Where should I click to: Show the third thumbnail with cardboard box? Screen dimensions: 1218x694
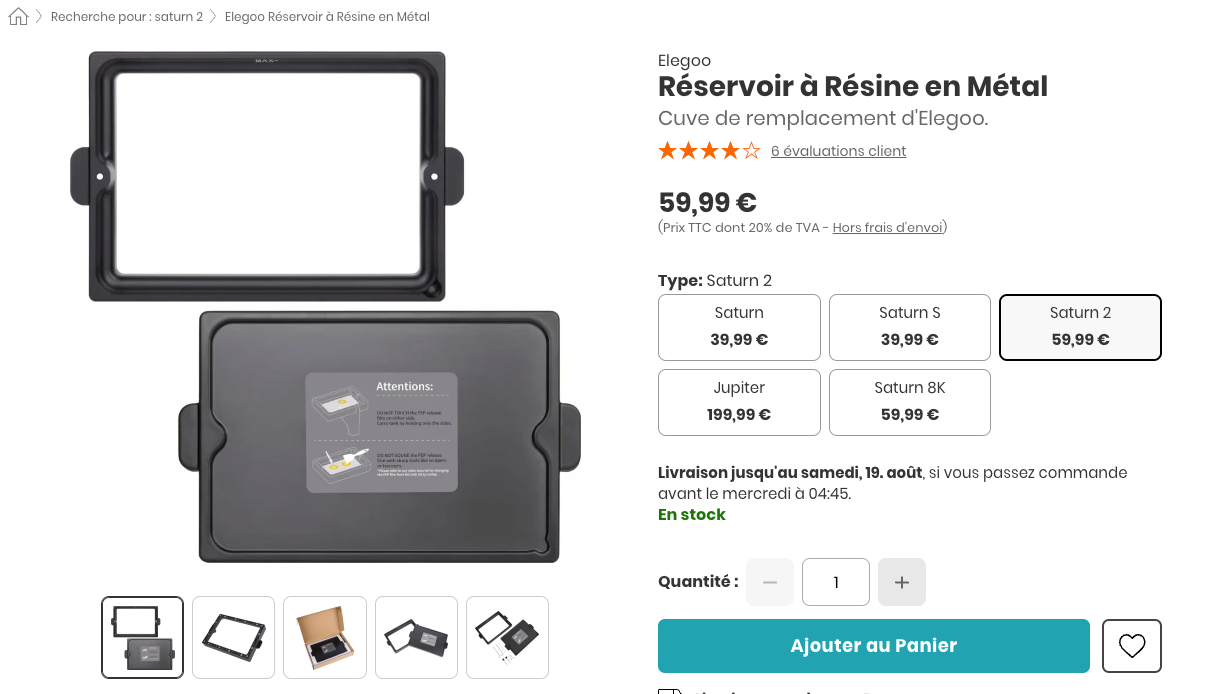(x=325, y=638)
